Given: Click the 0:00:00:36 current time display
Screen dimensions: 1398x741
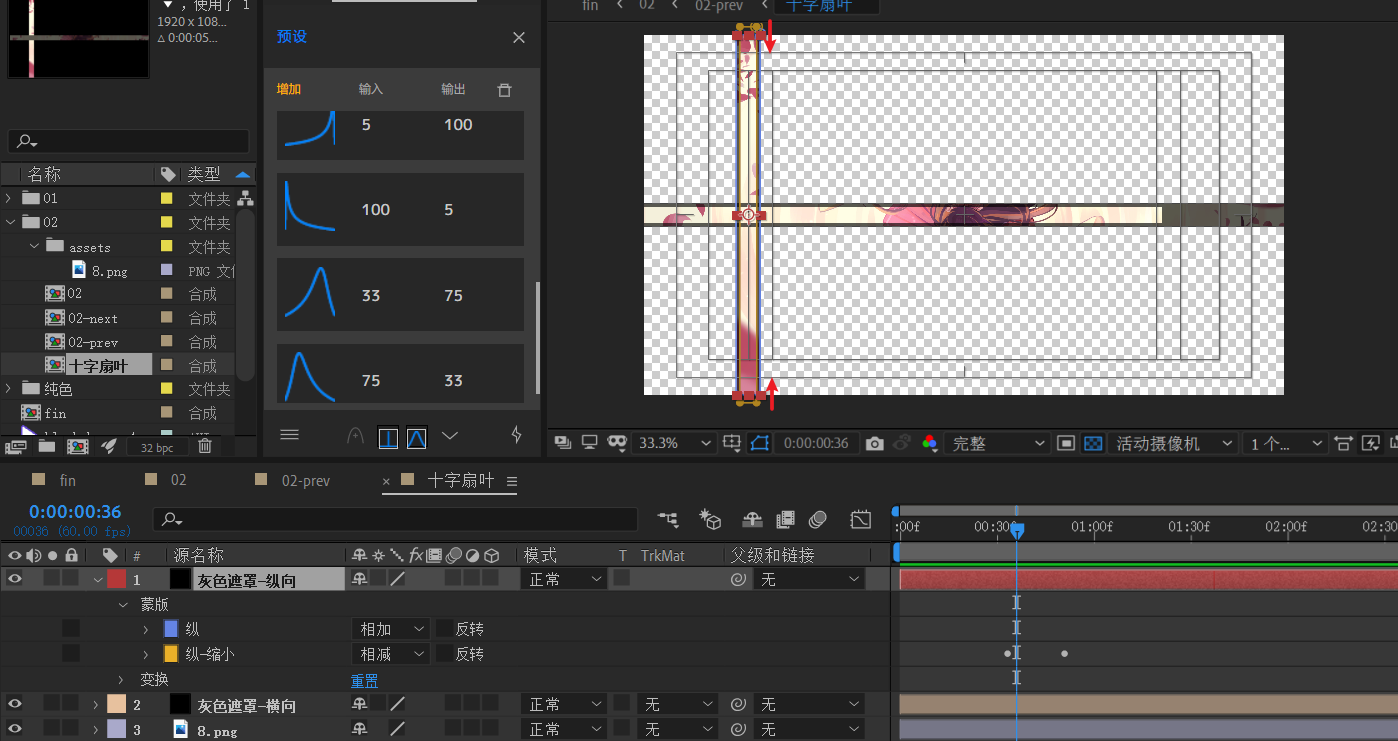Looking at the screenshot, I should pos(75,513).
